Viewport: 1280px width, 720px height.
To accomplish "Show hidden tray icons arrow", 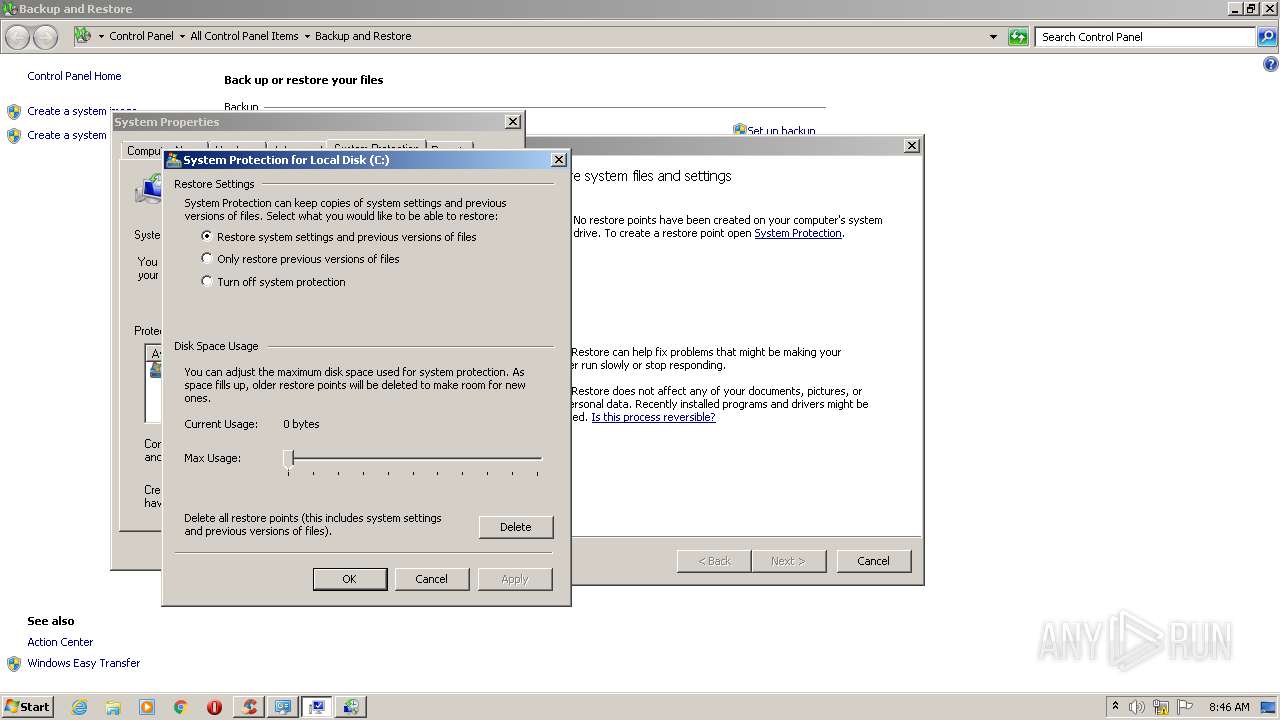I will (x=1115, y=706).
